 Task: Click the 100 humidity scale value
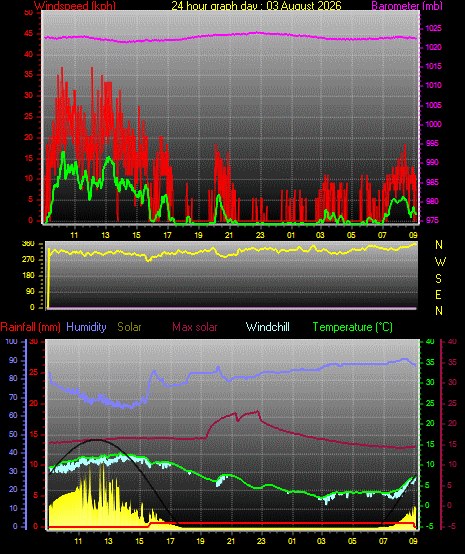tap(11, 341)
